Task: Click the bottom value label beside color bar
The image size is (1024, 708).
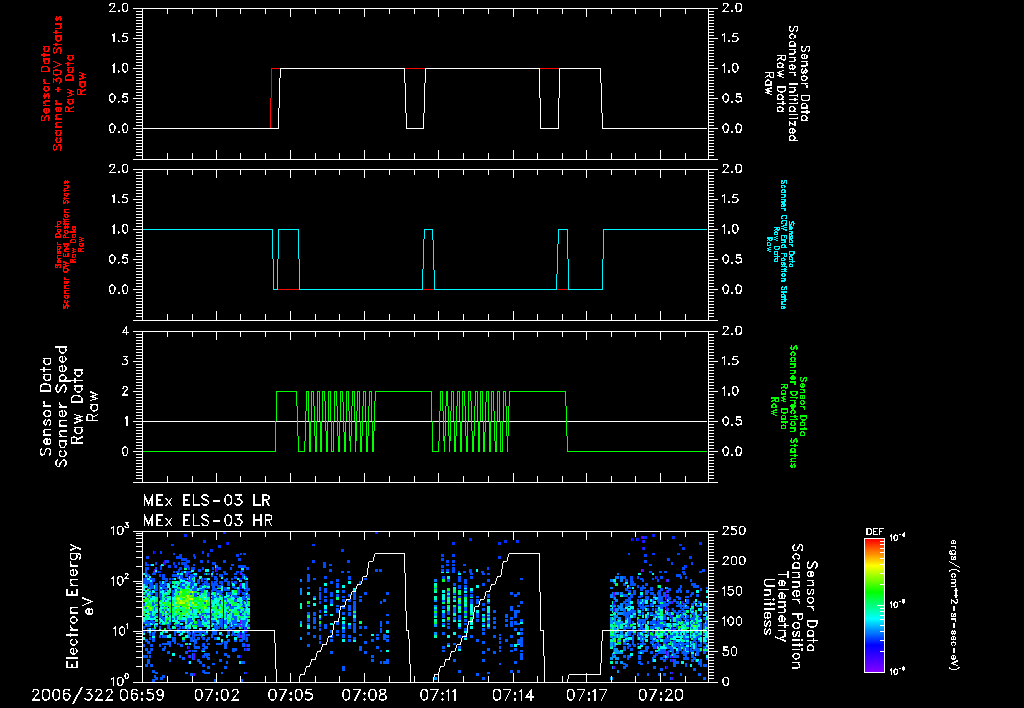Action: (899, 671)
